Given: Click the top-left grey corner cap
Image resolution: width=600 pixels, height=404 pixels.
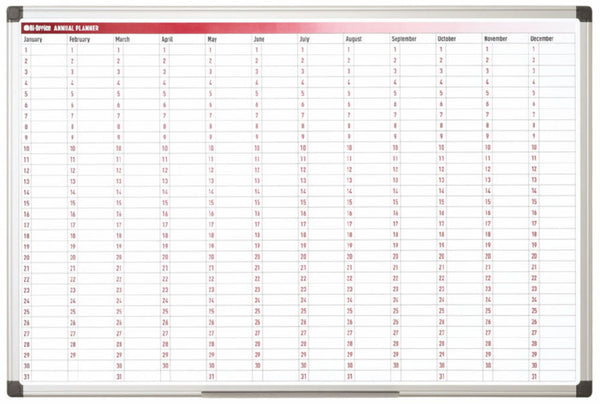Looking at the screenshot, I should 13,13.
